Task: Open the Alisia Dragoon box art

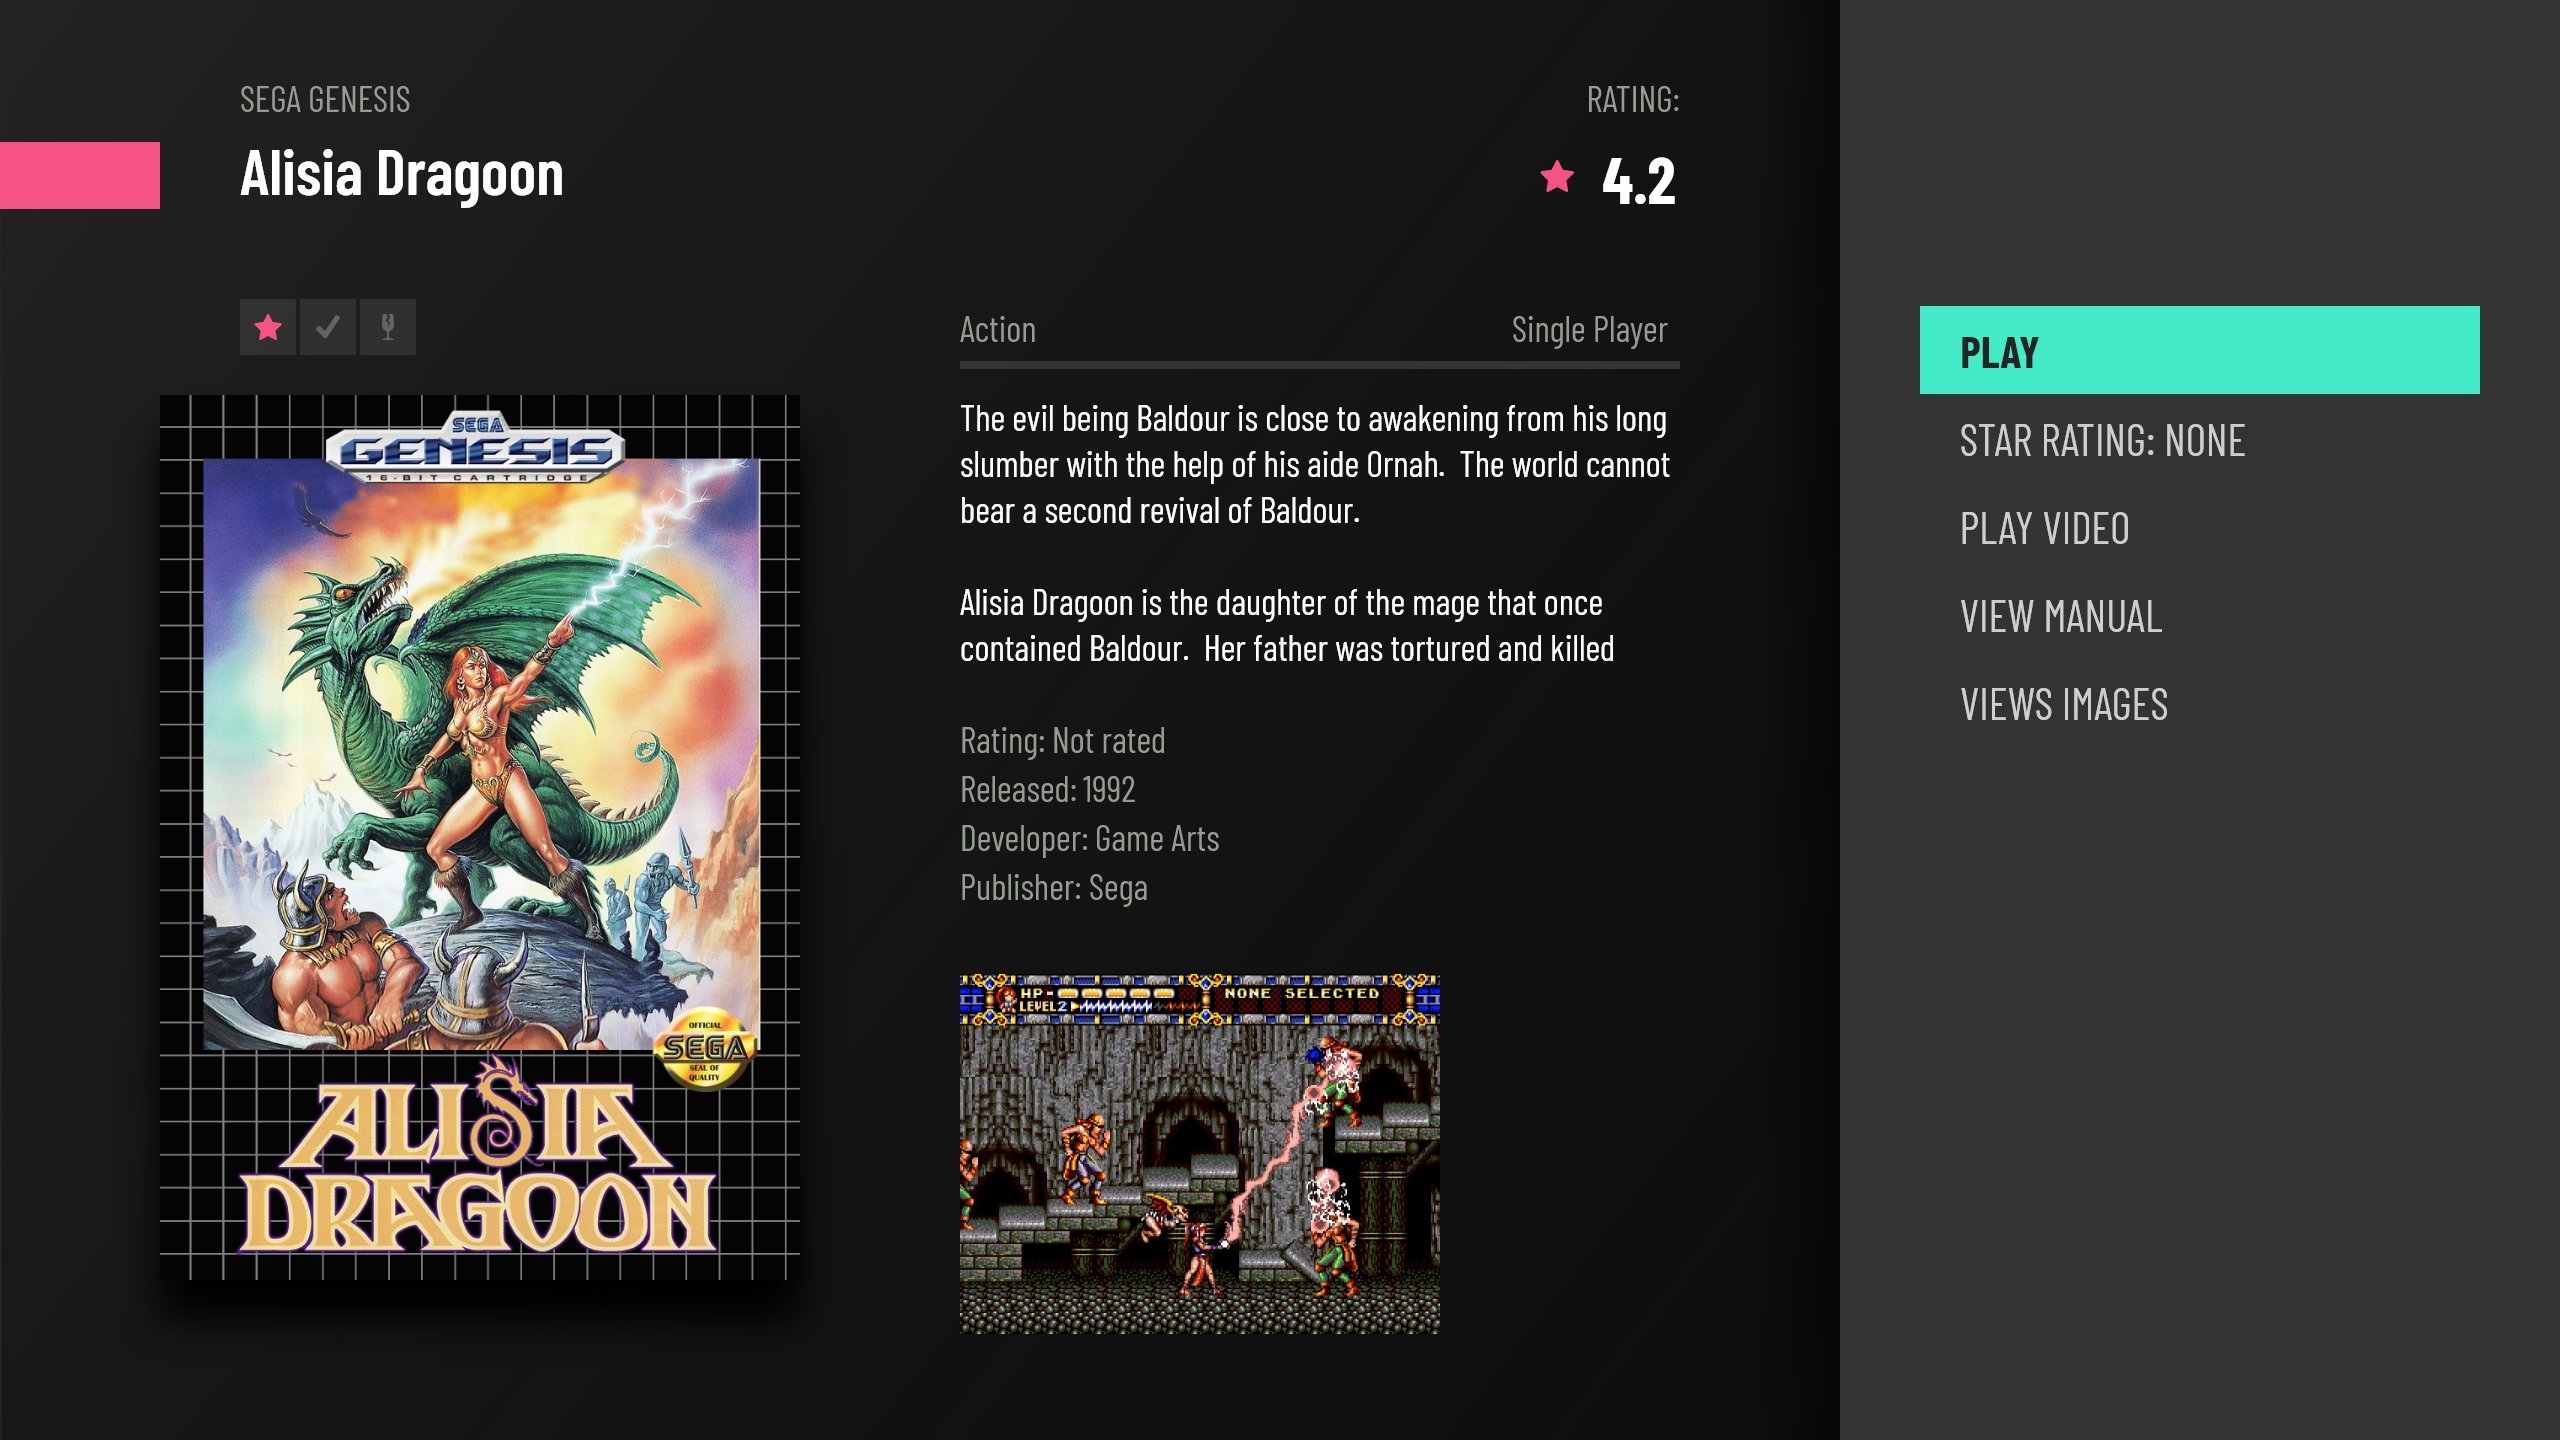Action: (480, 837)
